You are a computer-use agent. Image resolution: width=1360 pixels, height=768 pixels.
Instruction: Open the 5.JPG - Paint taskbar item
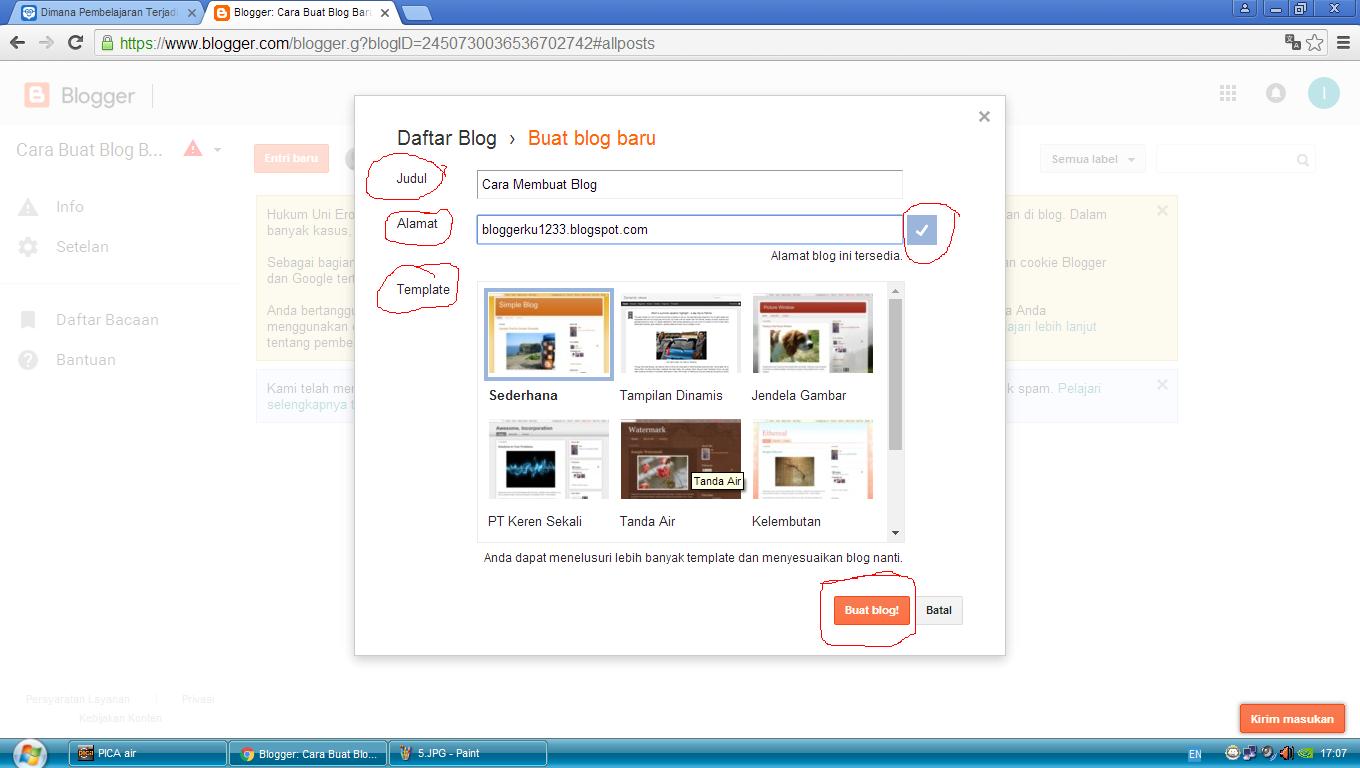[x=468, y=753]
